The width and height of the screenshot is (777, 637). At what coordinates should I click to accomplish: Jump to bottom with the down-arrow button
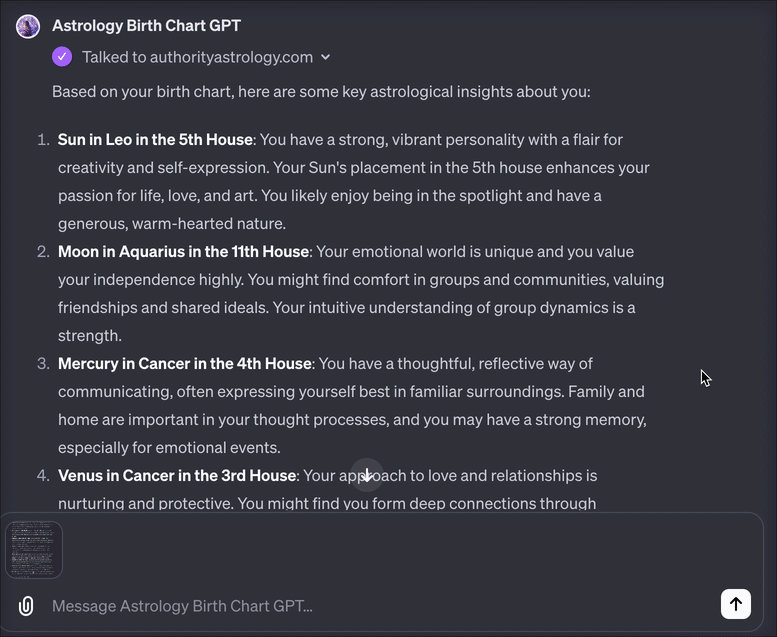pyautogui.click(x=367, y=475)
